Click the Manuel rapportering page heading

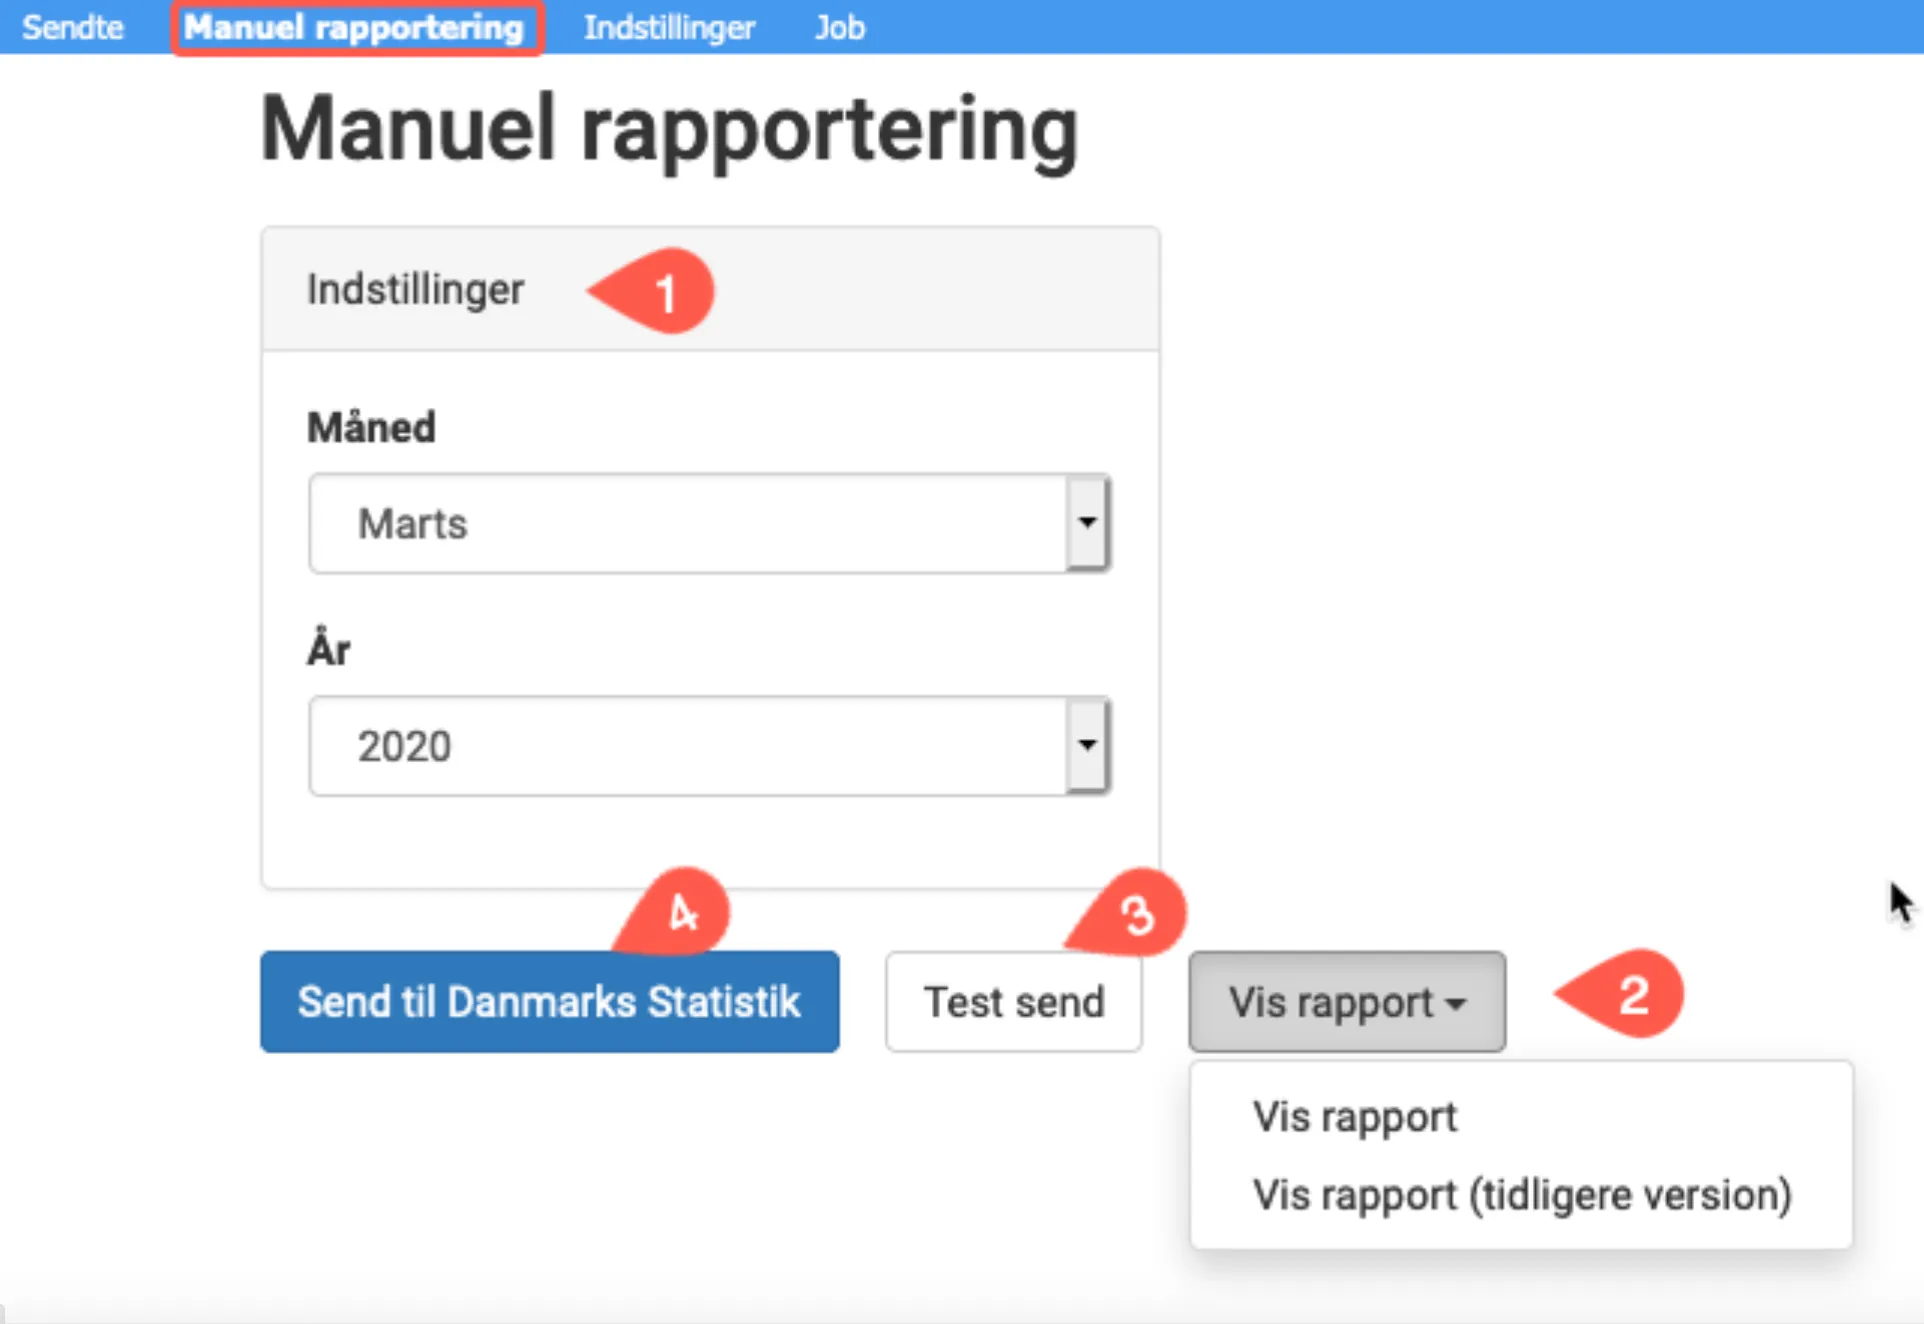[669, 130]
